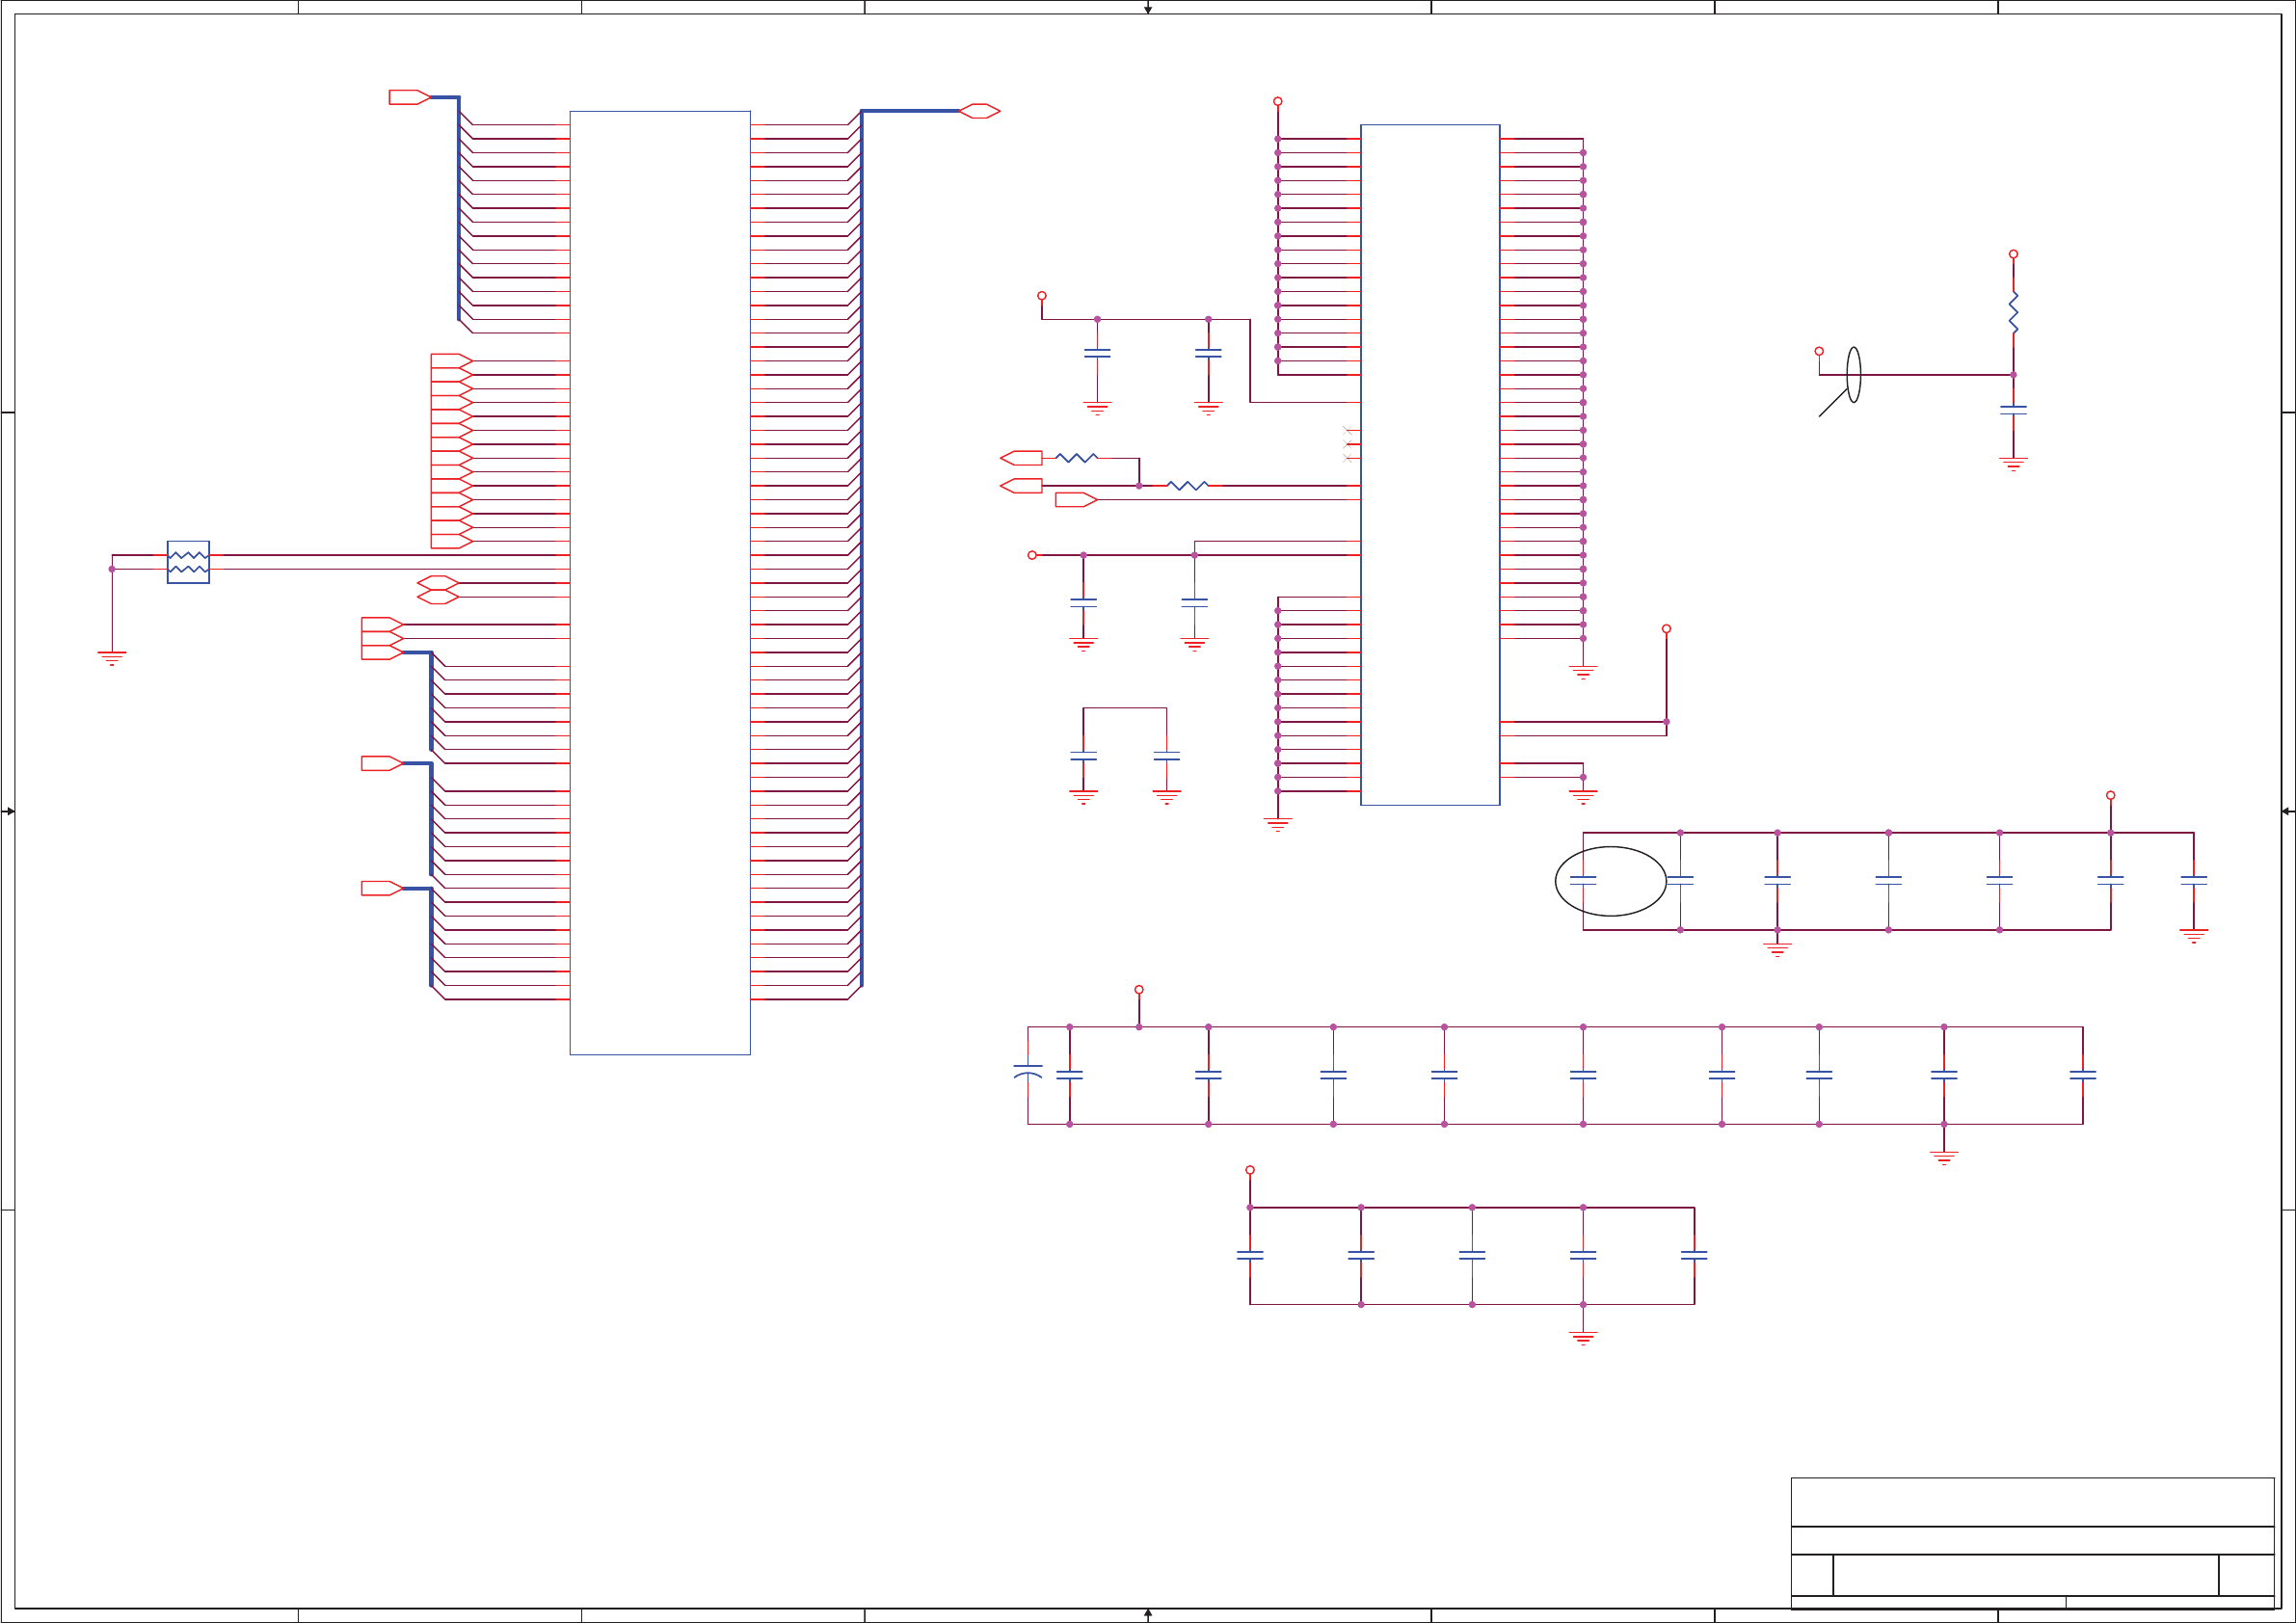Select top-left input port feeding blue bus
The image size is (2296, 1623).
click(409, 97)
